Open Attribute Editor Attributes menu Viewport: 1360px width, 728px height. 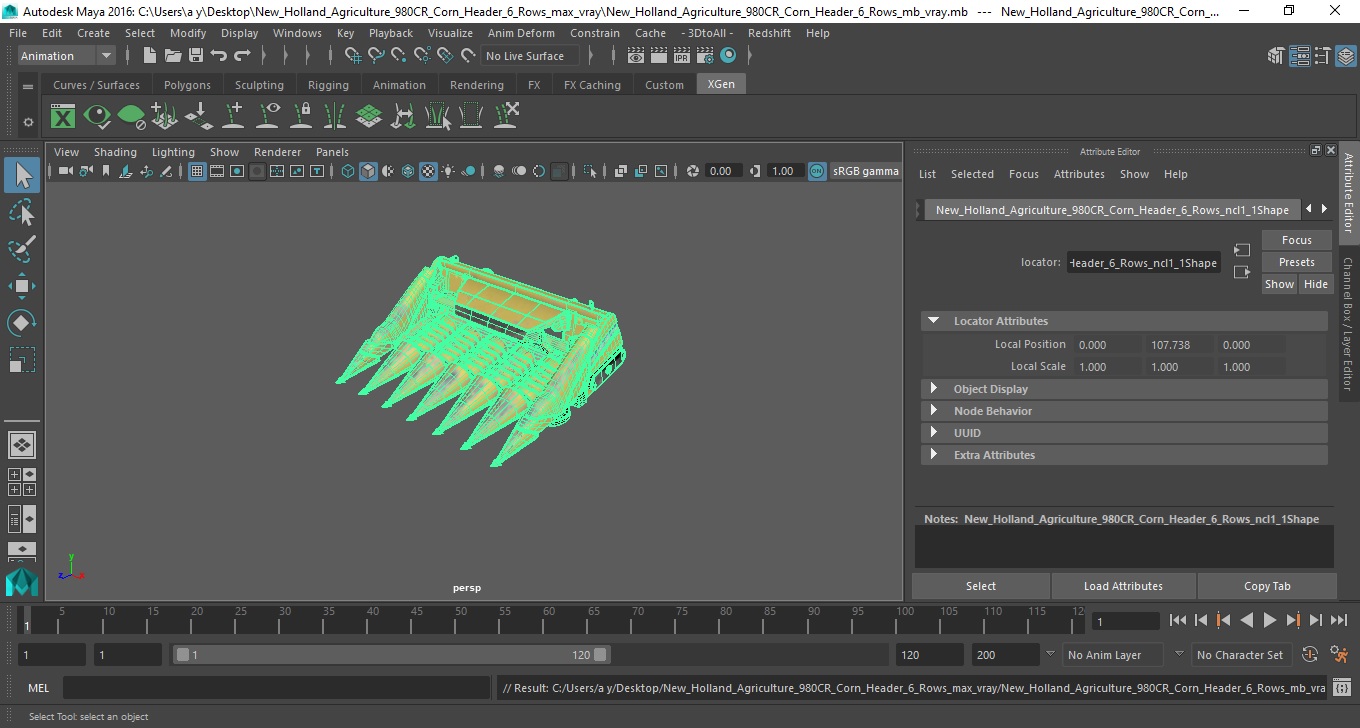pyautogui.click(x=1079, y=174)
